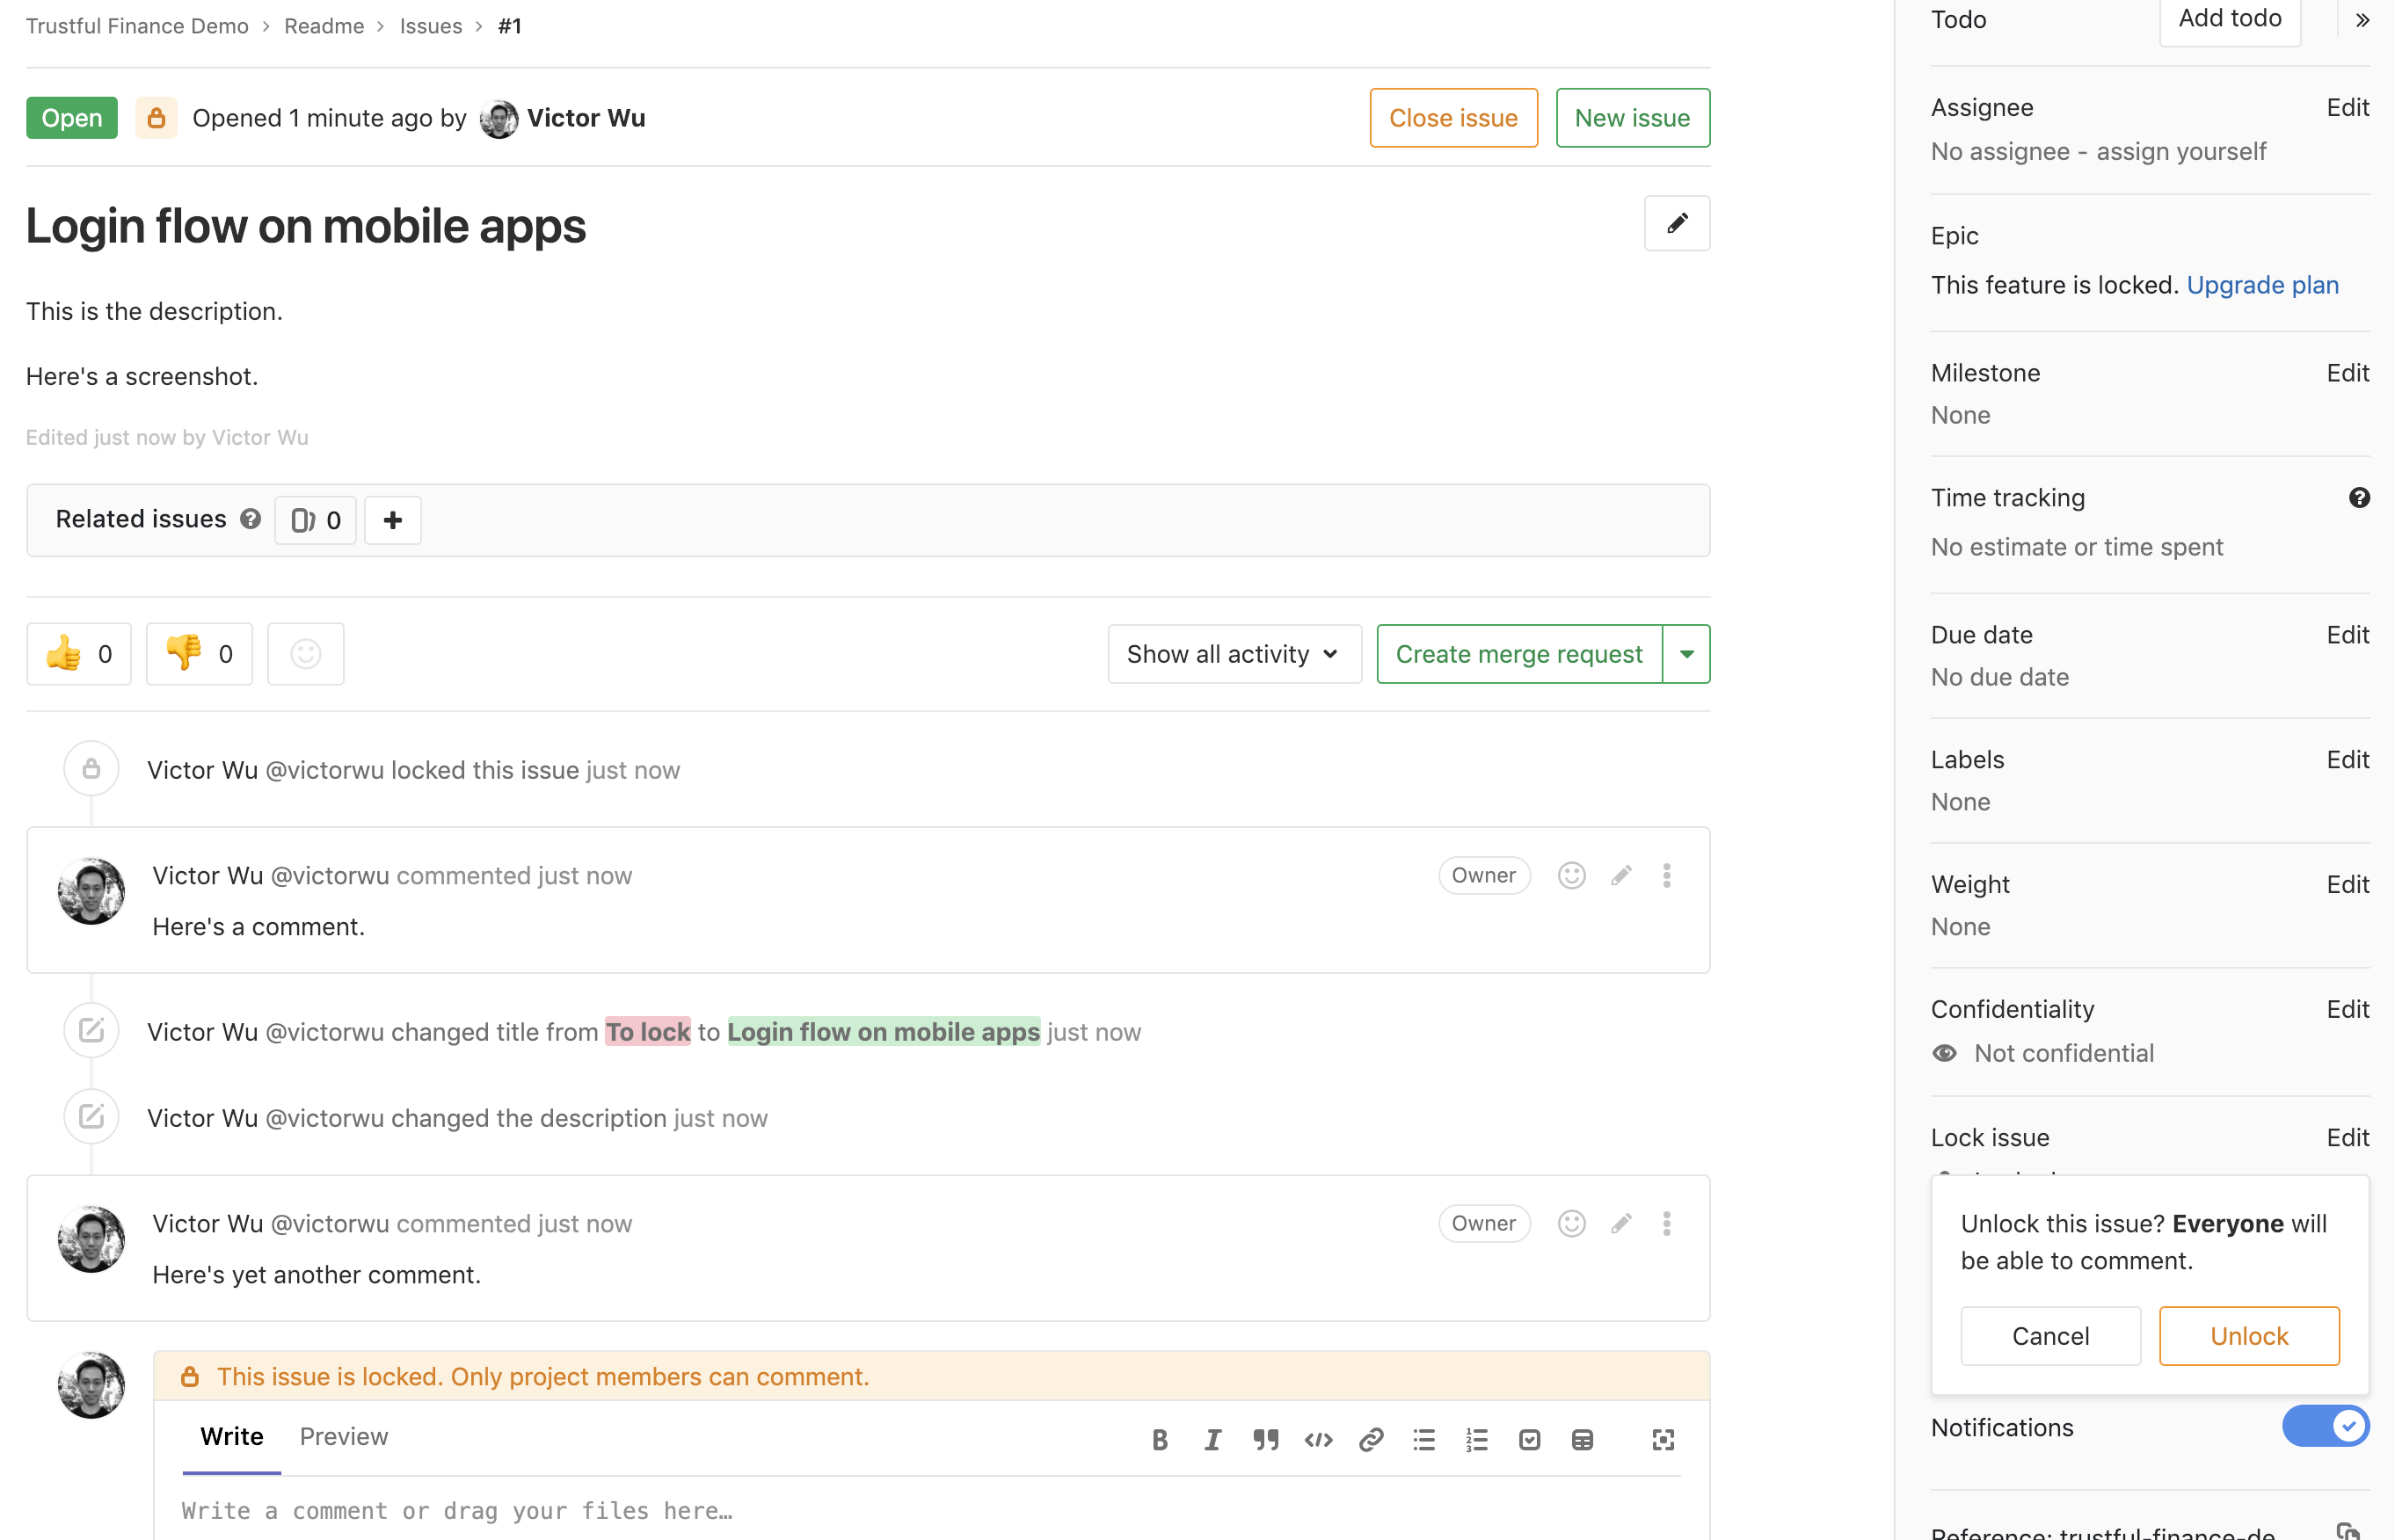Viewport: 2395px width, 1540px height.
Task: Open the Show all activity dropdown
Action: tap(1234, 653)
